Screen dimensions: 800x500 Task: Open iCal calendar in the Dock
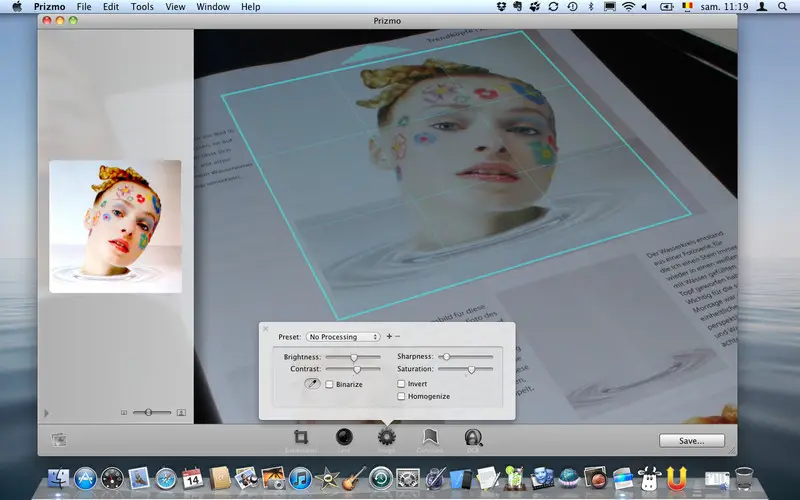192,479
